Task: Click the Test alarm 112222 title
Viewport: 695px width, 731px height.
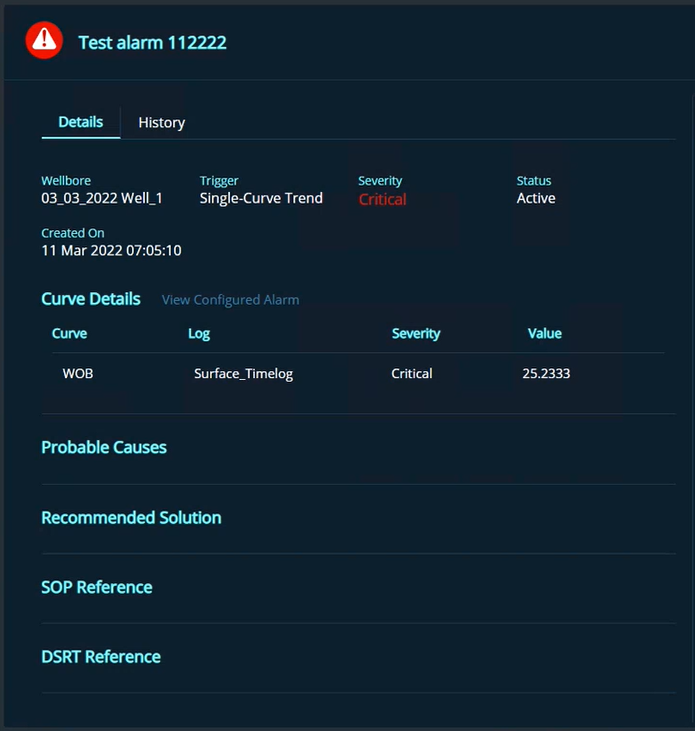Action: click(x=152, y=43)
